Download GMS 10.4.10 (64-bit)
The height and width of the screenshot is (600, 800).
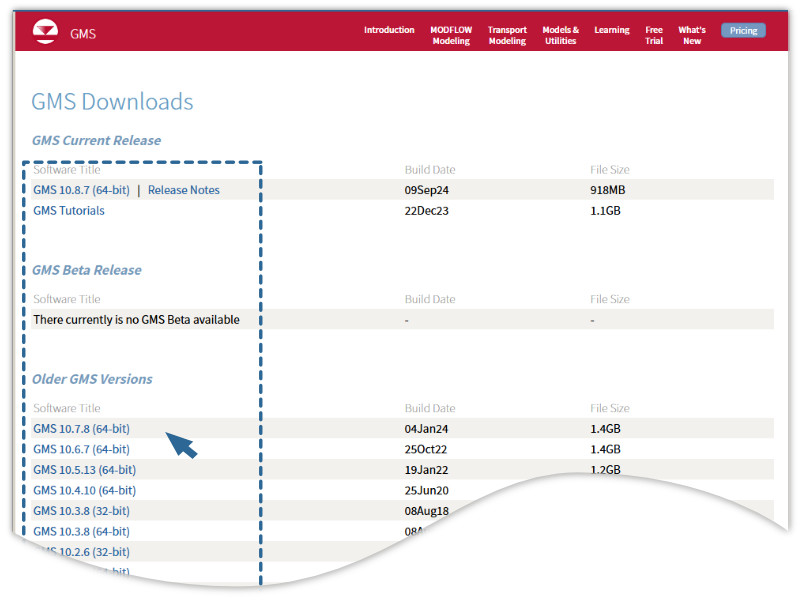(85, 490)
